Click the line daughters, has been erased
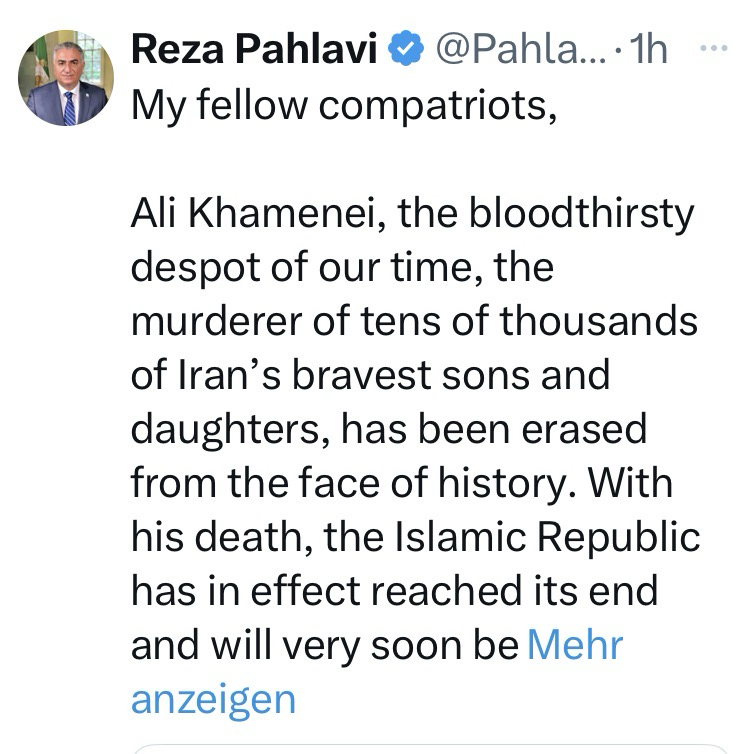 389,430
